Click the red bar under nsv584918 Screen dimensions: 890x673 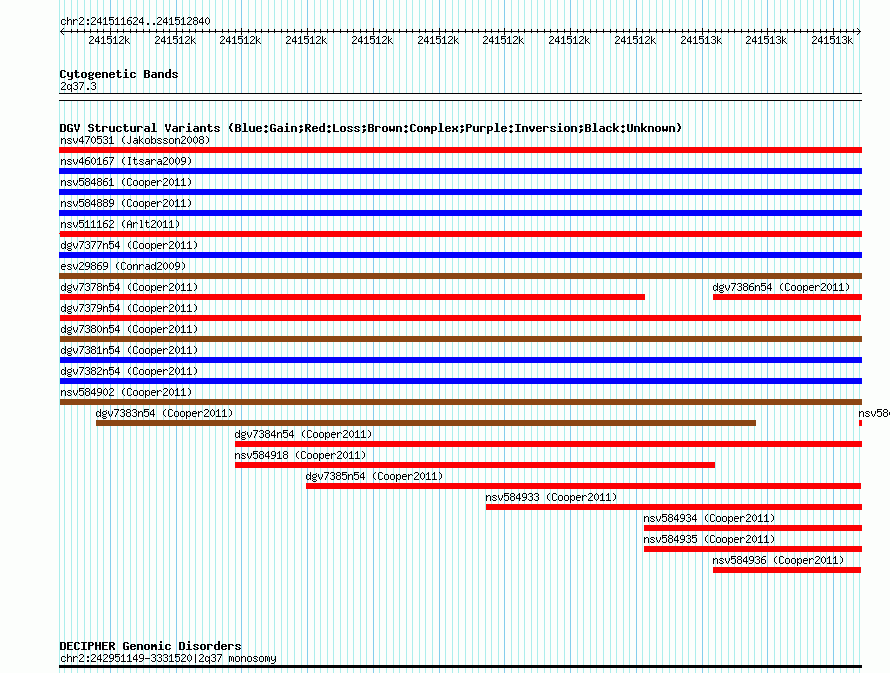coord(475,465)
